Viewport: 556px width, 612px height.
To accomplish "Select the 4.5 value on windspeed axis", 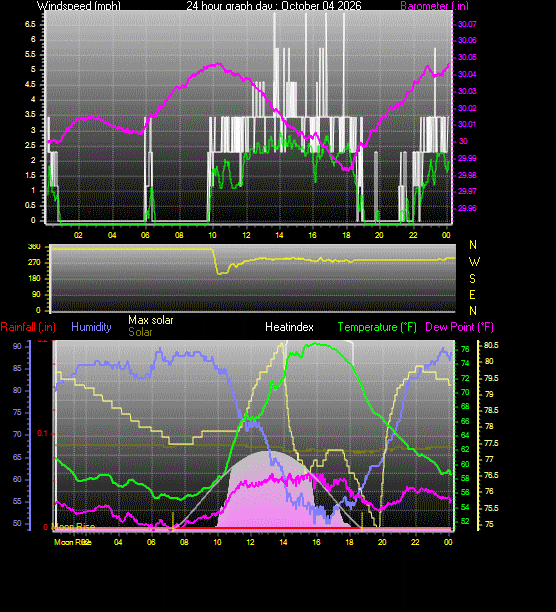I will [30, 84].
